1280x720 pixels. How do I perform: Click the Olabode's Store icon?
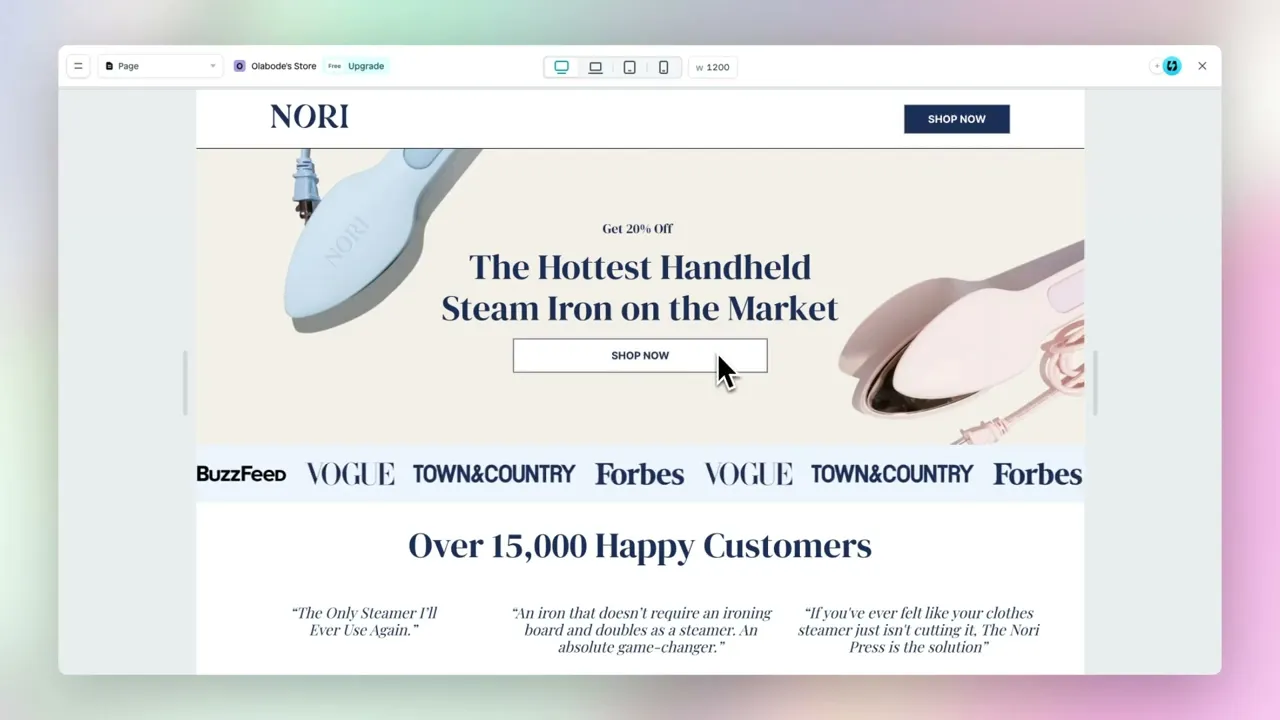[240, 66]
